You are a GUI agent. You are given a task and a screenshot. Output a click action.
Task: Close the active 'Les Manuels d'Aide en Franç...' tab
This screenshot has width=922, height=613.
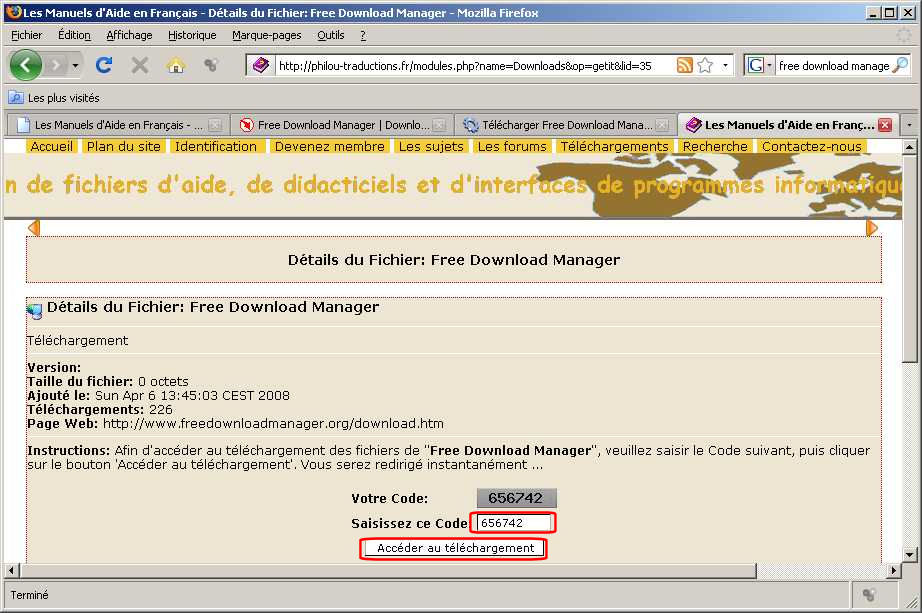884,125
